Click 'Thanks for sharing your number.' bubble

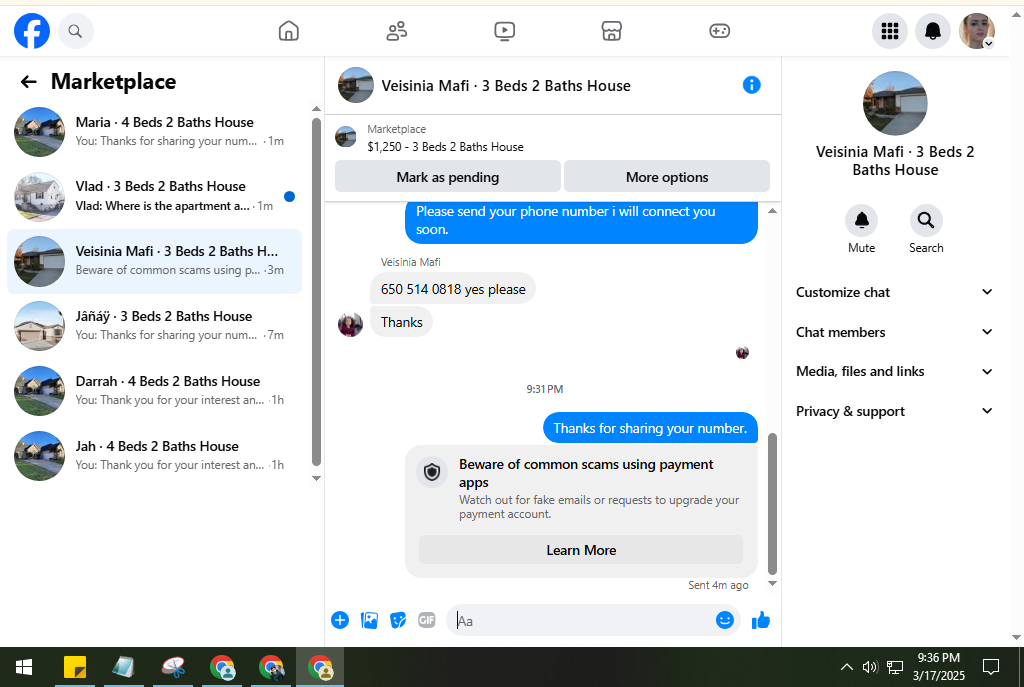(x=650, y=428)
